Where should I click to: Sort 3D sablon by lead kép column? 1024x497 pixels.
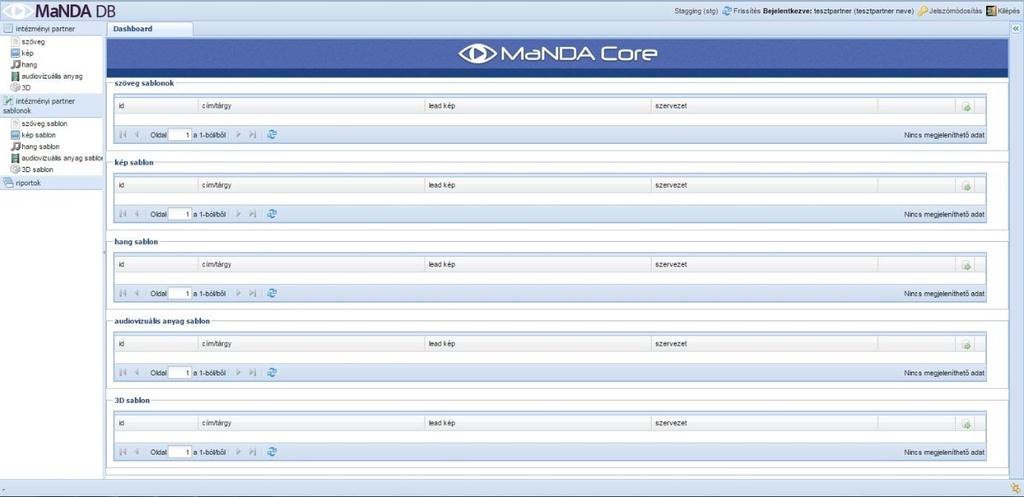click(538, 423)
